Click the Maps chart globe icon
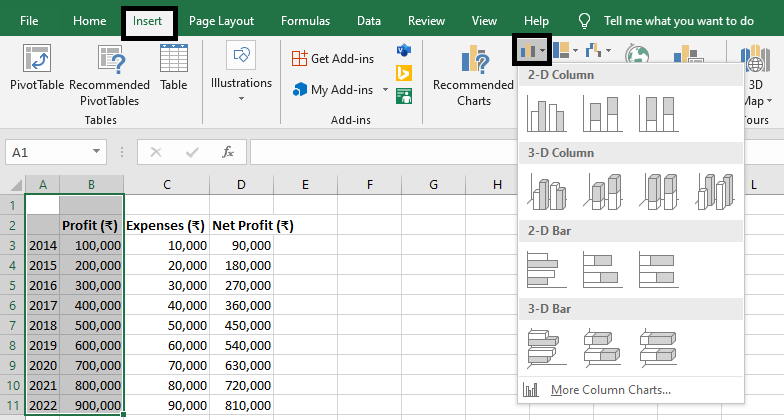The width and height of the screenshot is (784, 420). pyautogui.click(x=637, y=54)
